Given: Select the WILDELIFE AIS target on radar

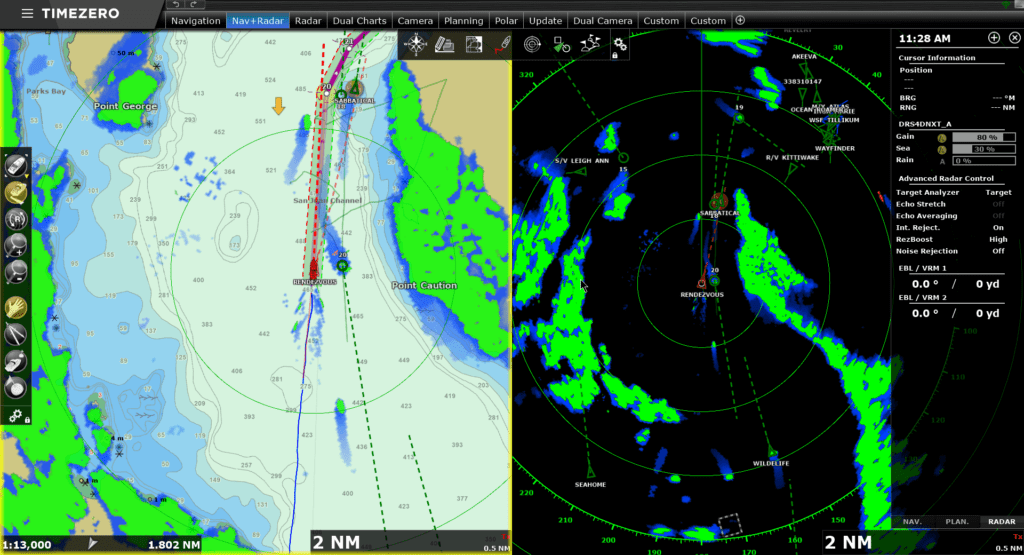Looking at the screenshot, I should [x=772, y=453].
